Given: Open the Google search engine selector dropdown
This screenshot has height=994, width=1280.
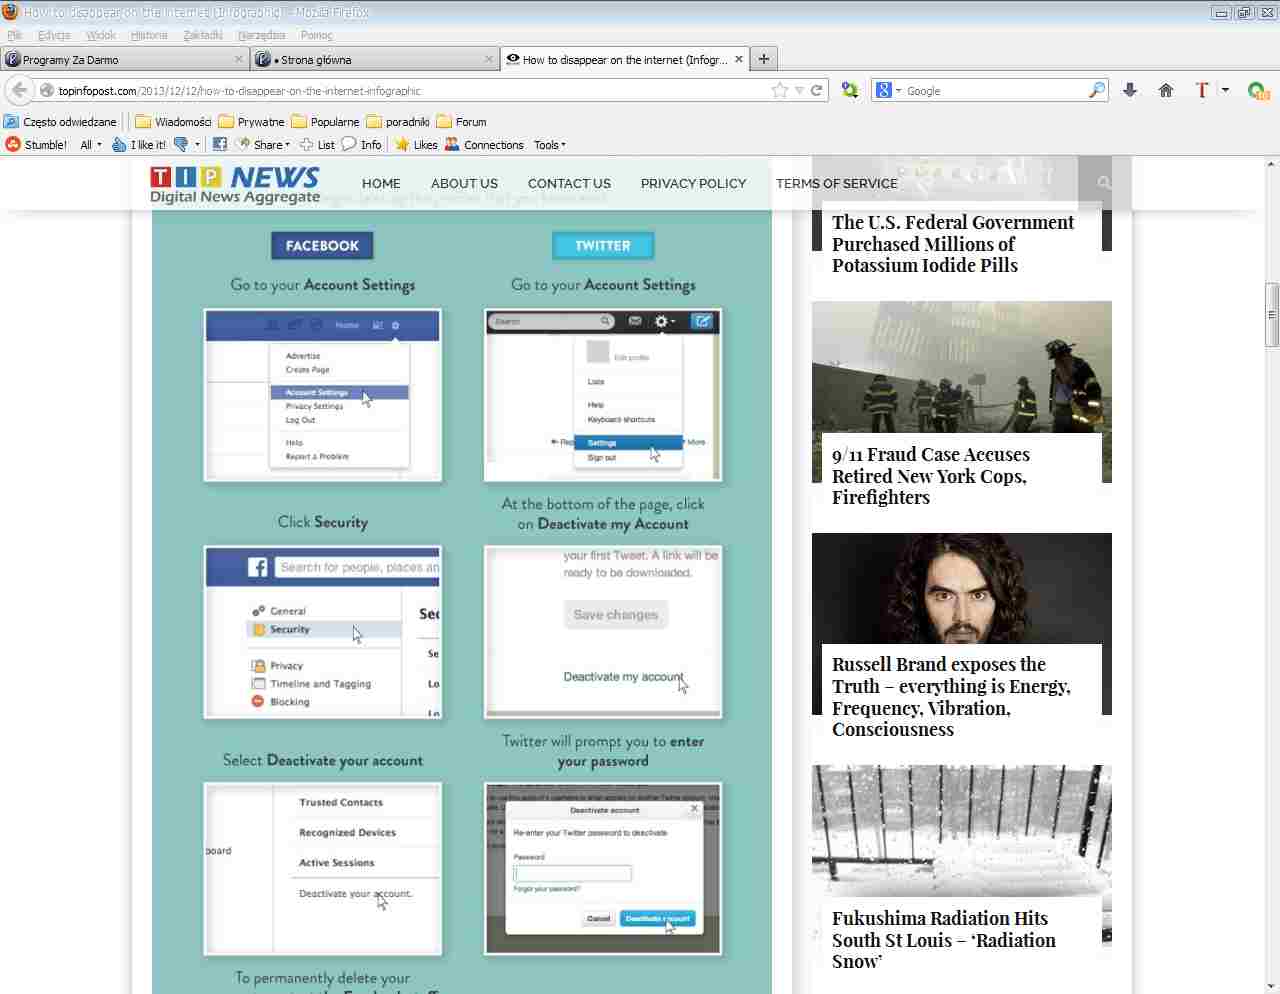Looking at the screenshot, I should tap(888, 90).
